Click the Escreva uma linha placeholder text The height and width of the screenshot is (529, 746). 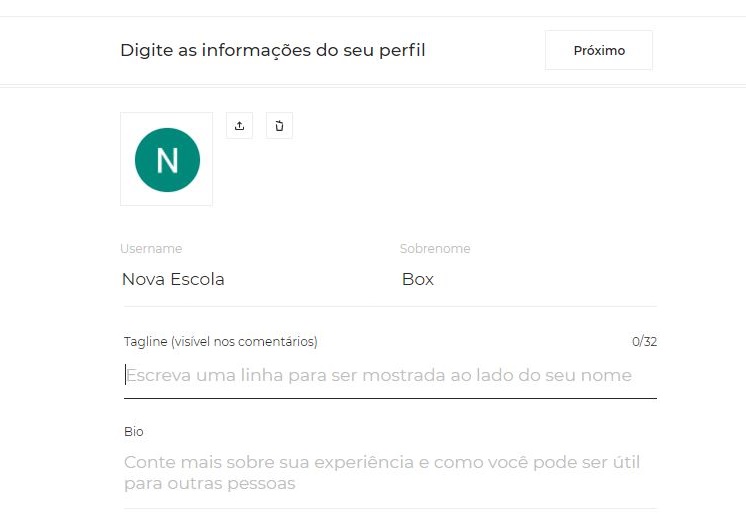point(380,376)
